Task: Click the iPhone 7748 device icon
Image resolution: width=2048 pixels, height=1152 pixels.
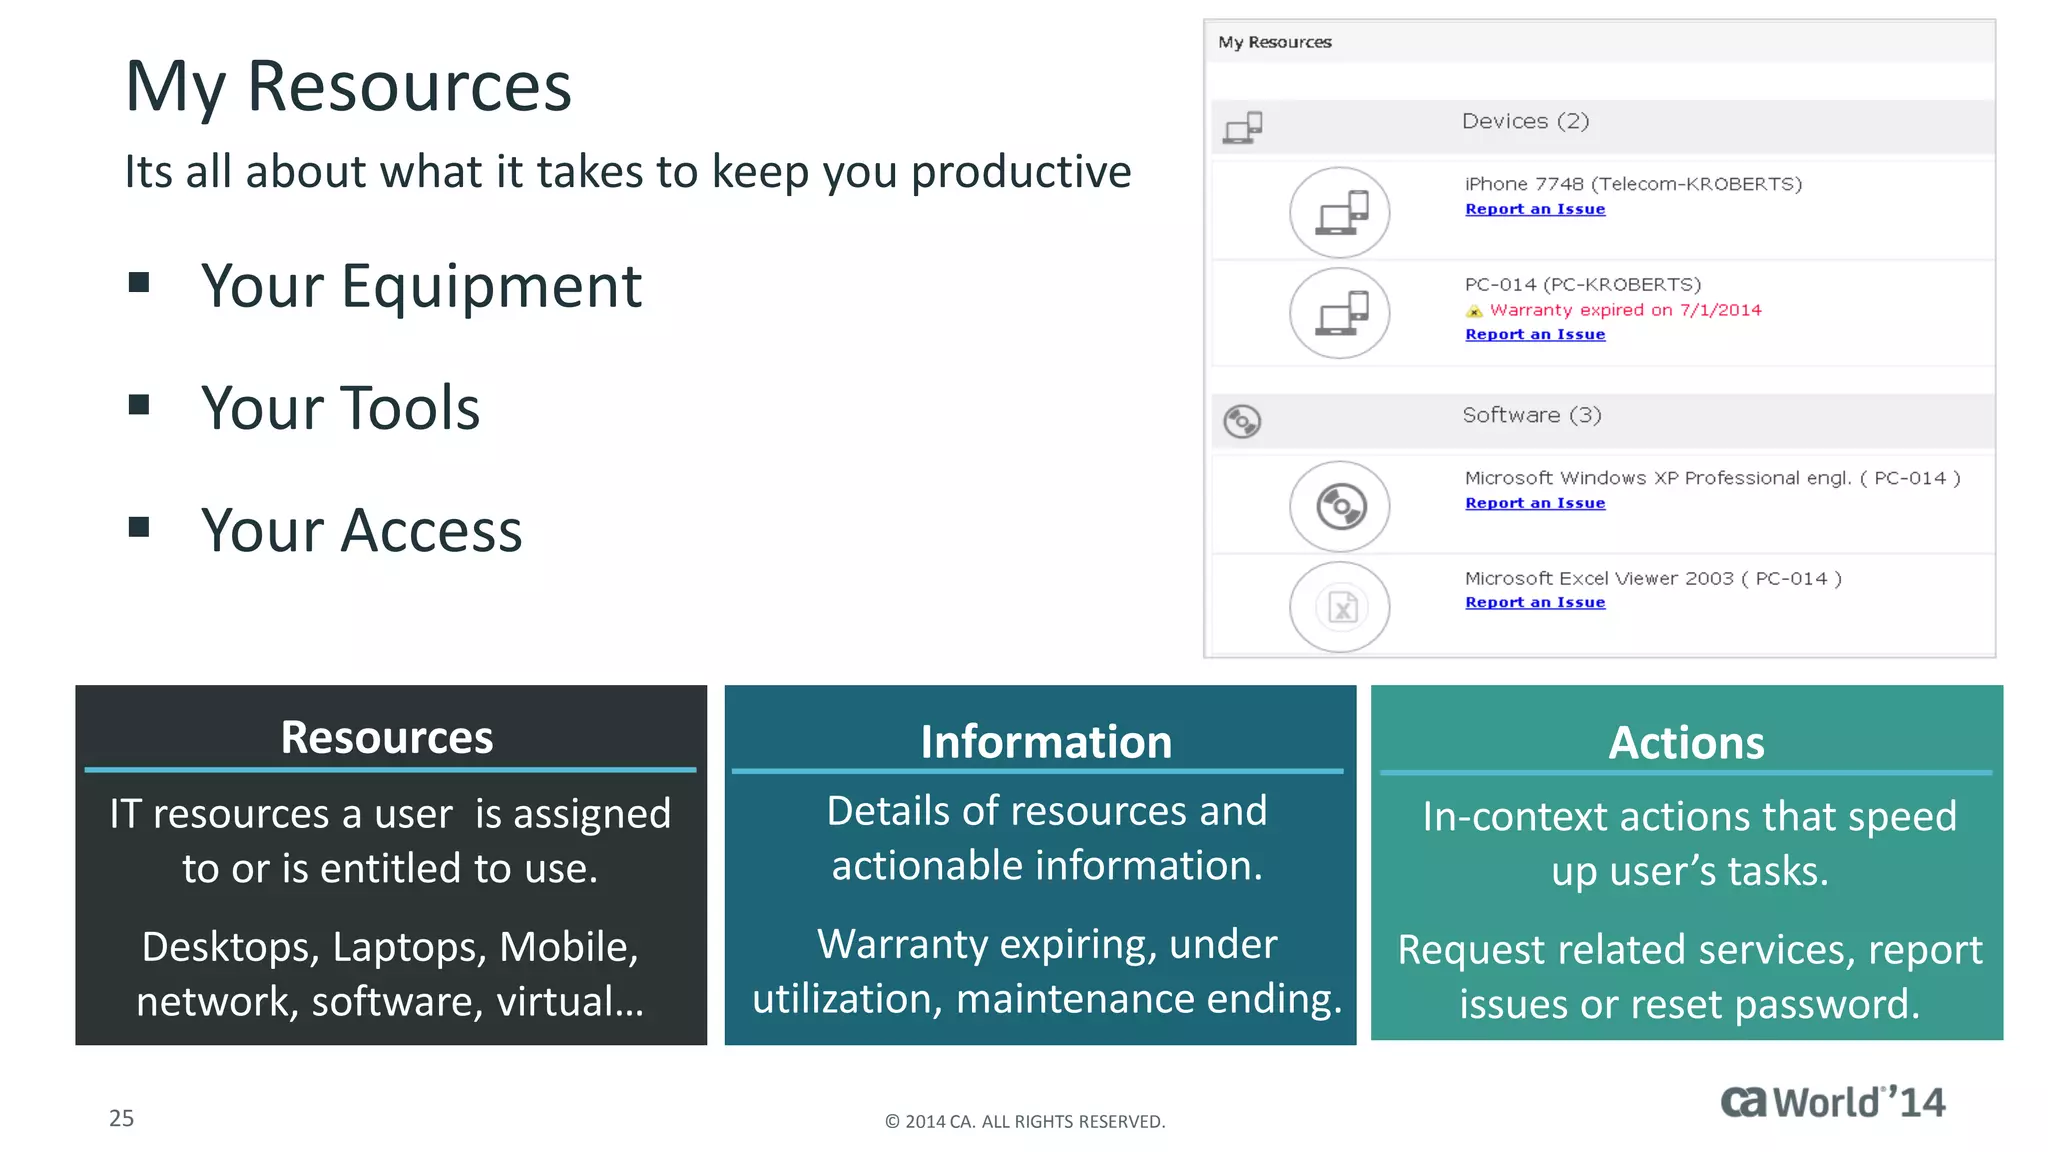Action: click(x=1339, y=212)
